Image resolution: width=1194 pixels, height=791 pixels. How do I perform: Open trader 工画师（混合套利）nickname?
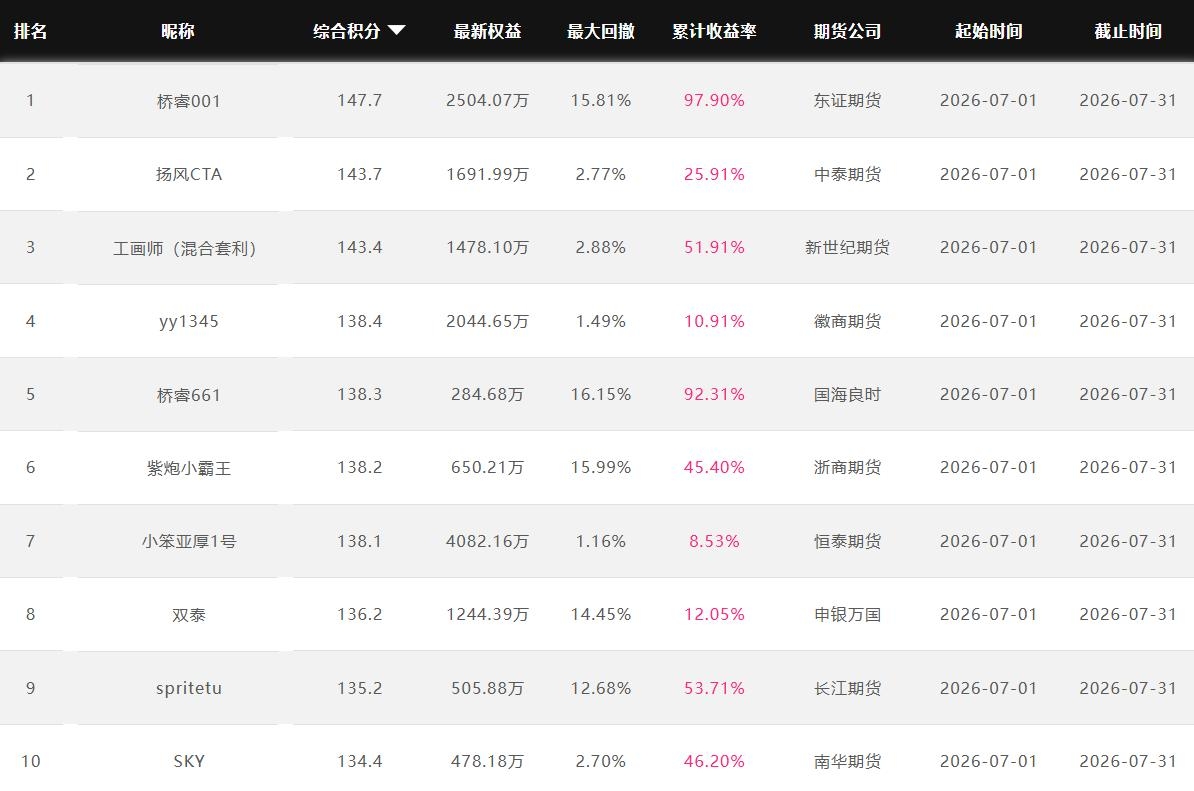(185, 248)
